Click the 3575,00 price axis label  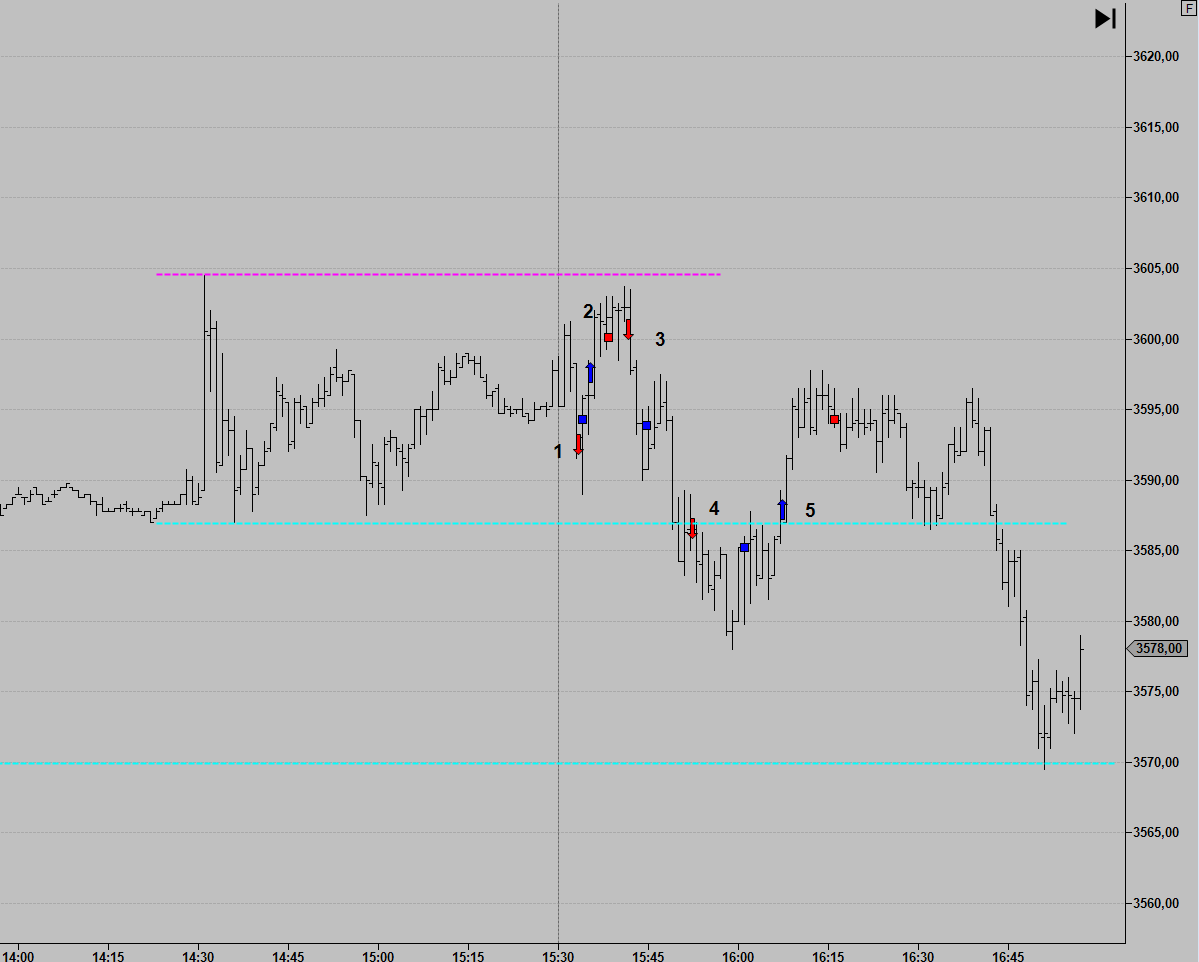click(1155, 691)
